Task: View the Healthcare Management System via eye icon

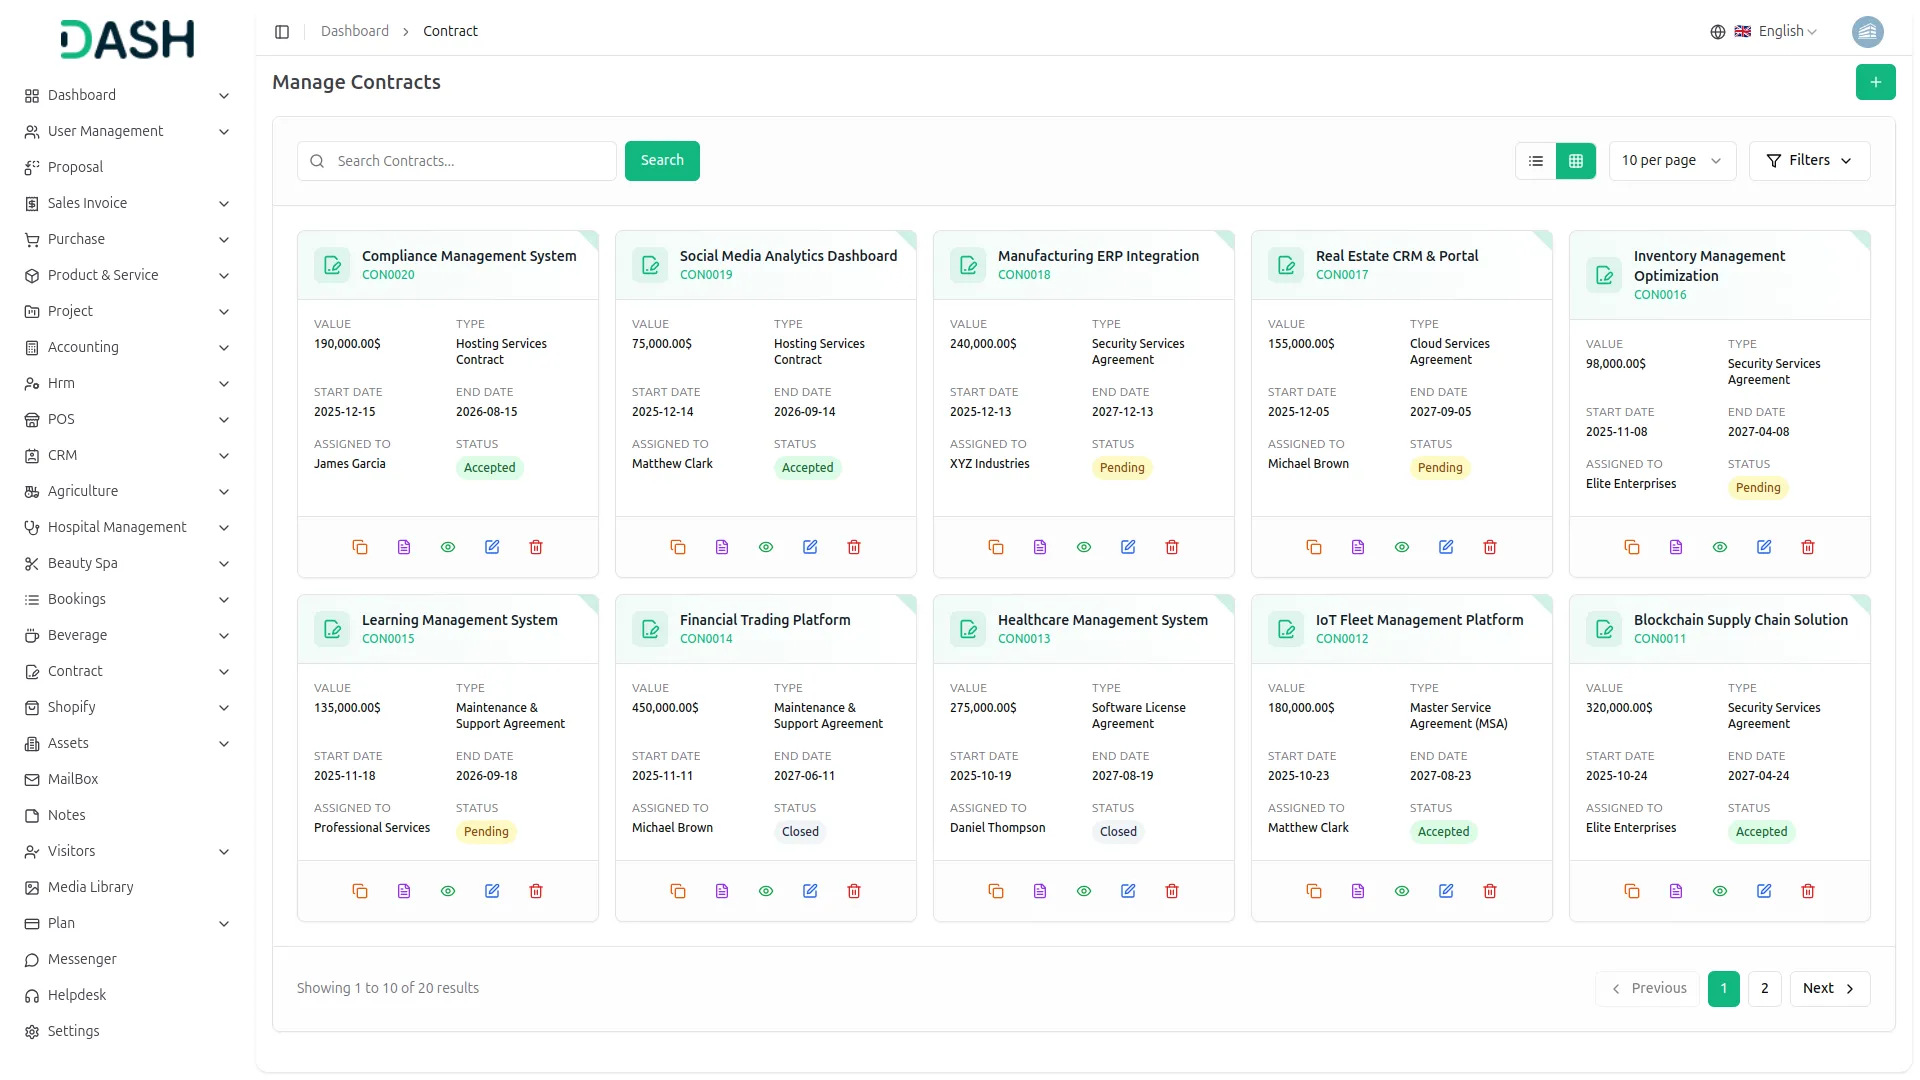Action: pos(1084,891)
